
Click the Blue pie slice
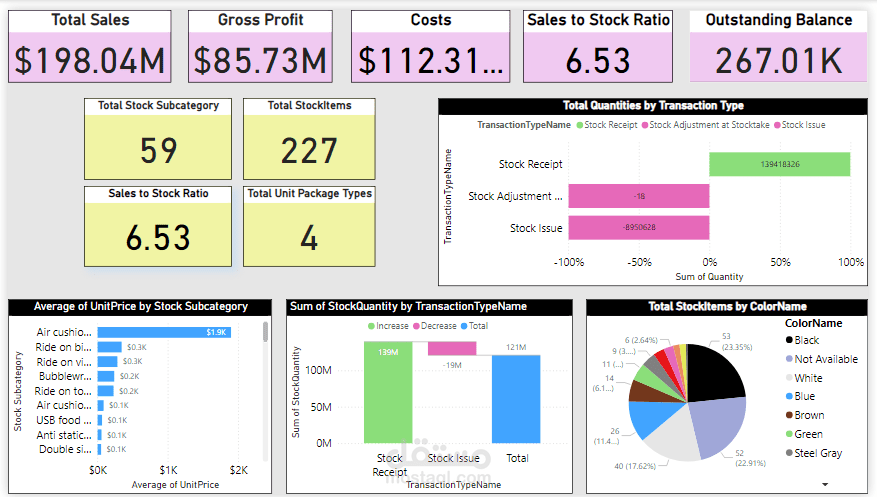[x=652, y=418]
